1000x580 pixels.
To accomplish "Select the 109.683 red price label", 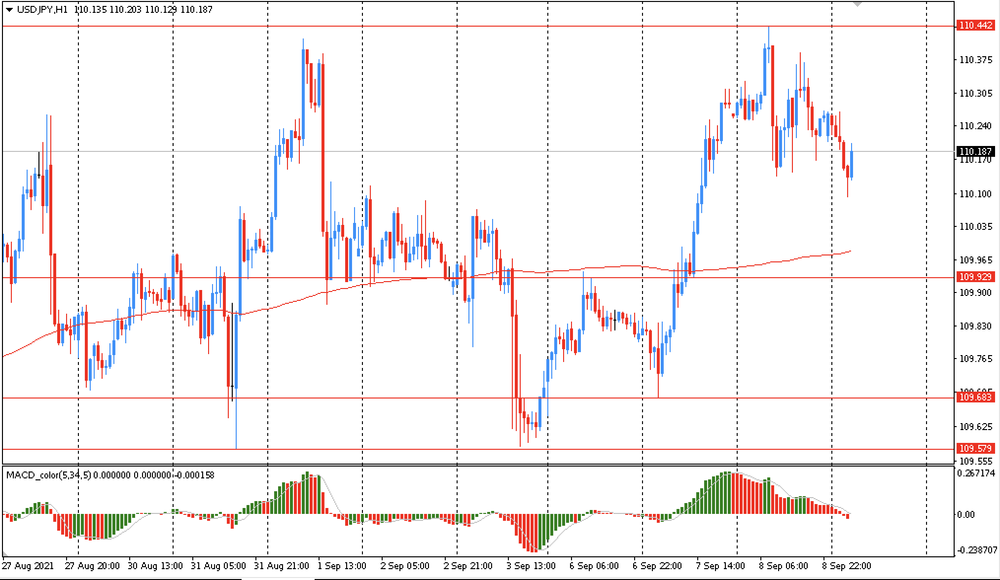I will coord(975,397).
